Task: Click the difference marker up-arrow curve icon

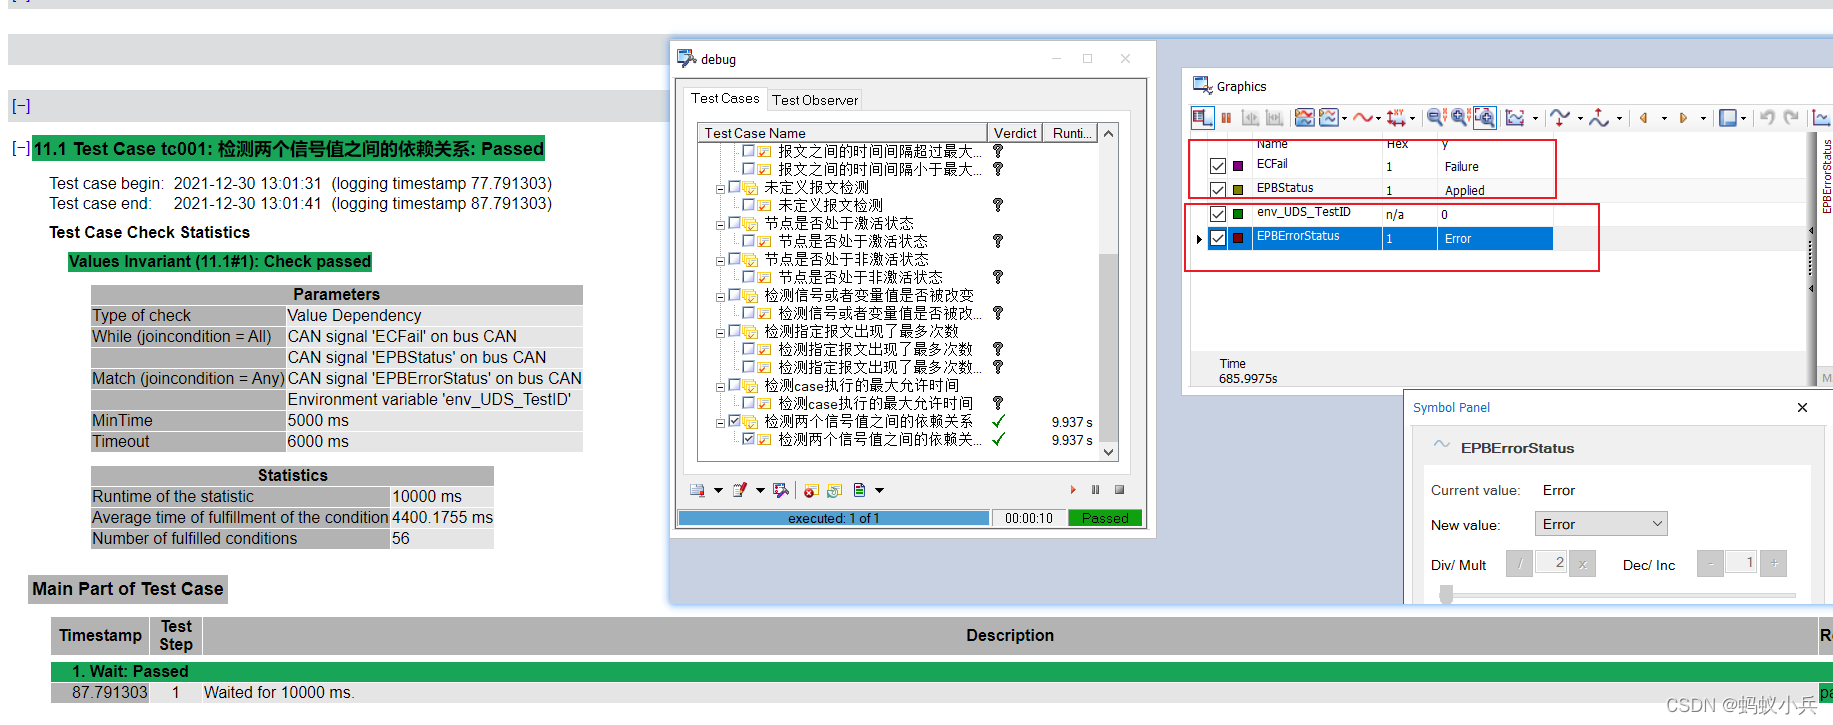Action: click(1598, 118)
